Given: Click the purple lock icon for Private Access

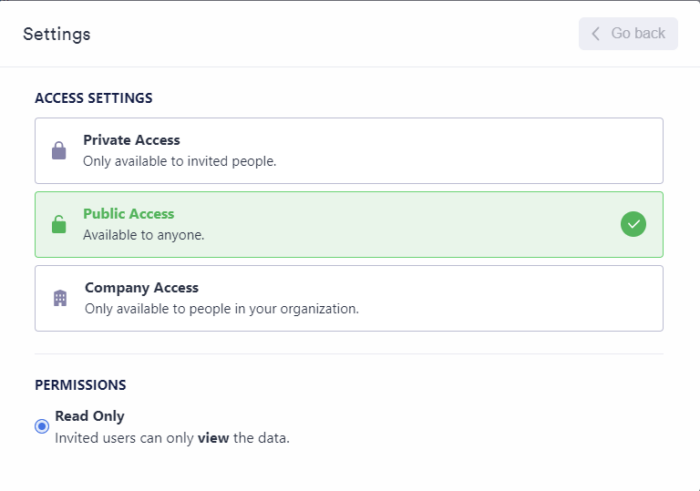Looking at the screenshot, I should tap(59, 151).
